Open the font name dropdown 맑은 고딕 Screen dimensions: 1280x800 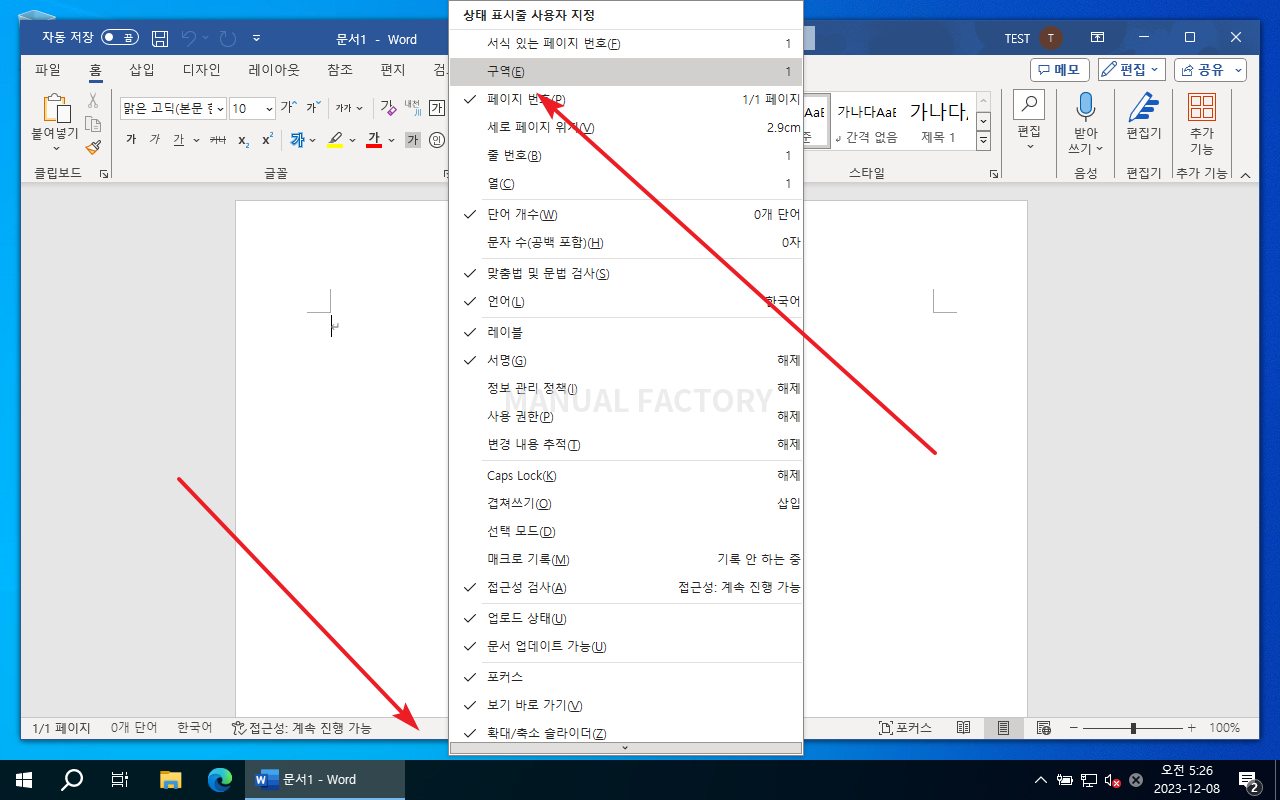tap(220, 108)
